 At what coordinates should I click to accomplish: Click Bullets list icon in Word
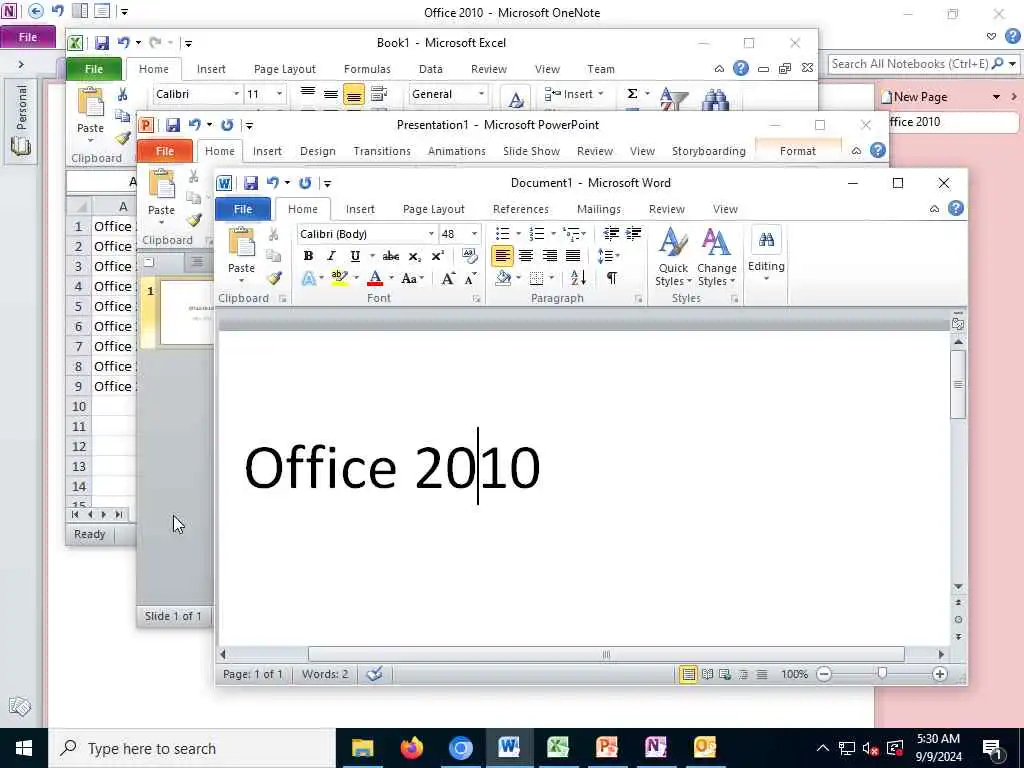pyautogui.click(x=502, y=234)
